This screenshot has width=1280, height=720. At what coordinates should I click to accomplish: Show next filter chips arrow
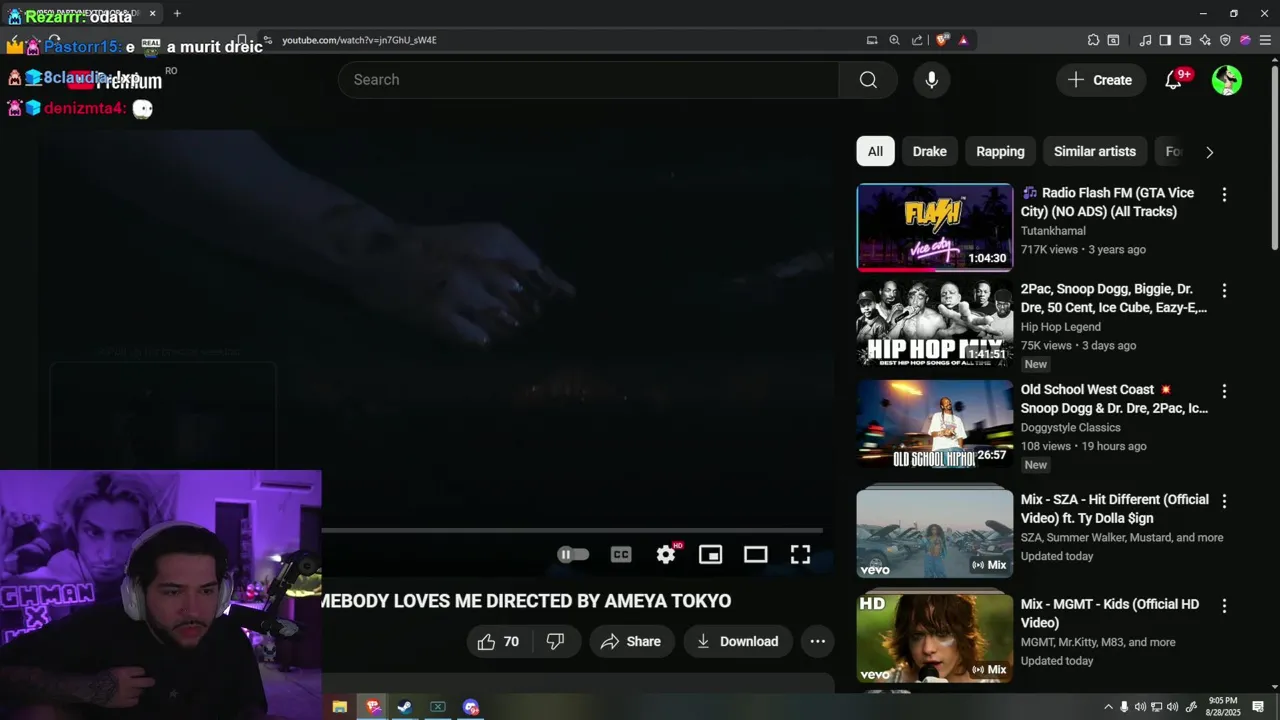pos(1209,152)
